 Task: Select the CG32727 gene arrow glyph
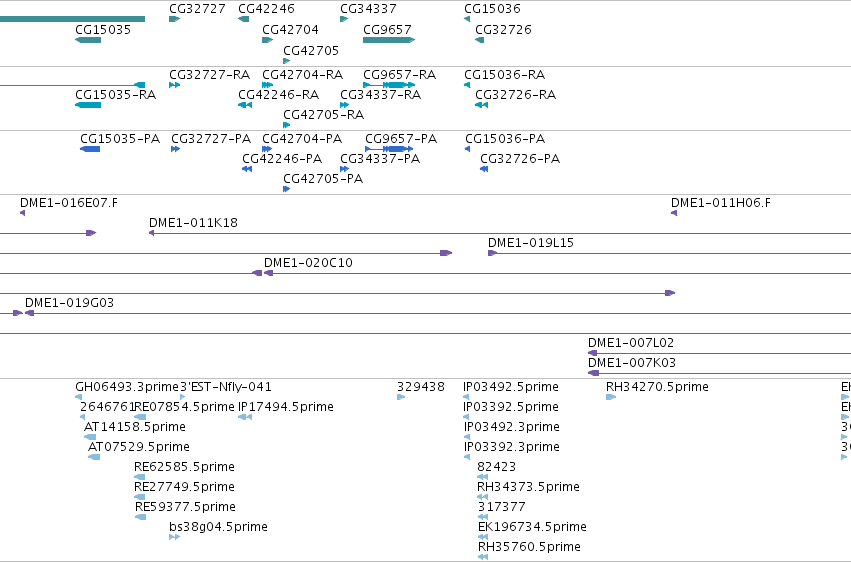pos(174,19)
